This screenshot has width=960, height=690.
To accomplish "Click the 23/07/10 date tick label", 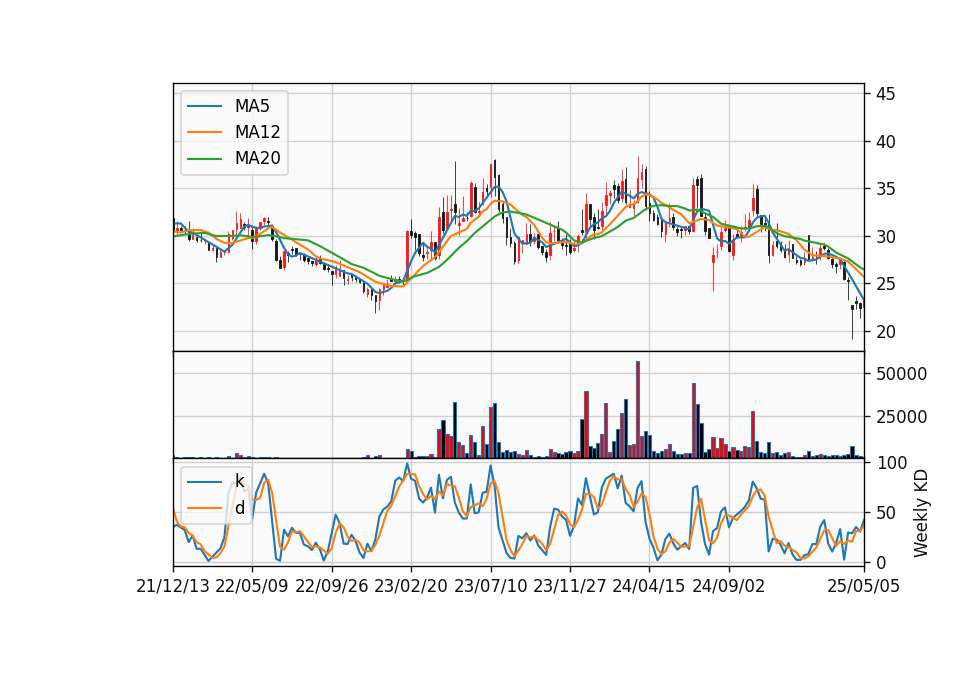I will (490, 586).
